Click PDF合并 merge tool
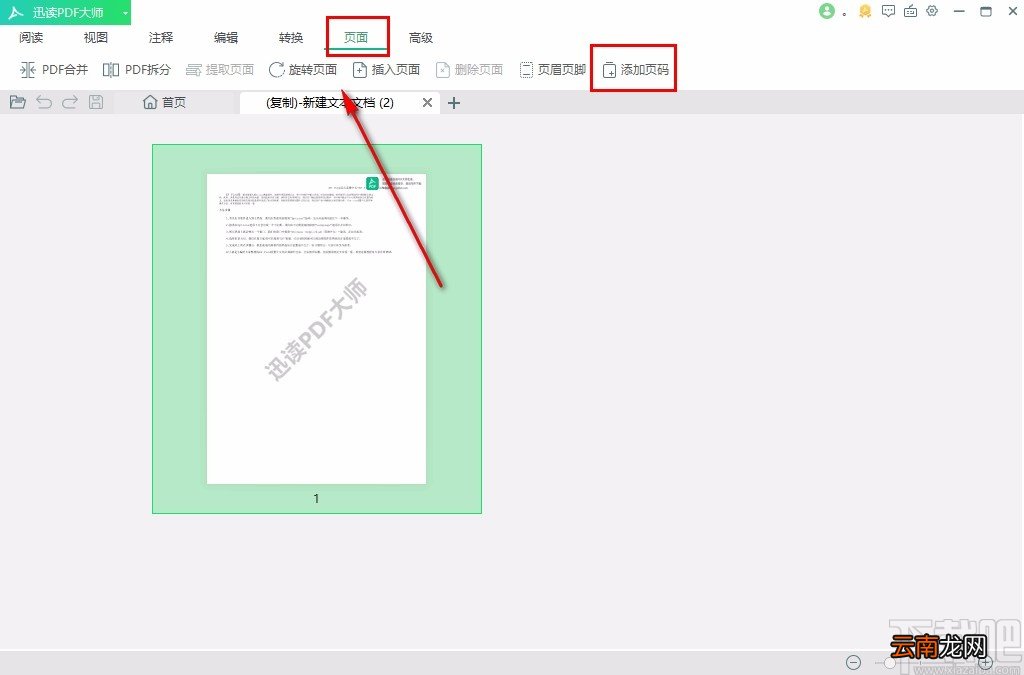The width and height of the screenshot is (1024, 675). [x=54, y=69]
